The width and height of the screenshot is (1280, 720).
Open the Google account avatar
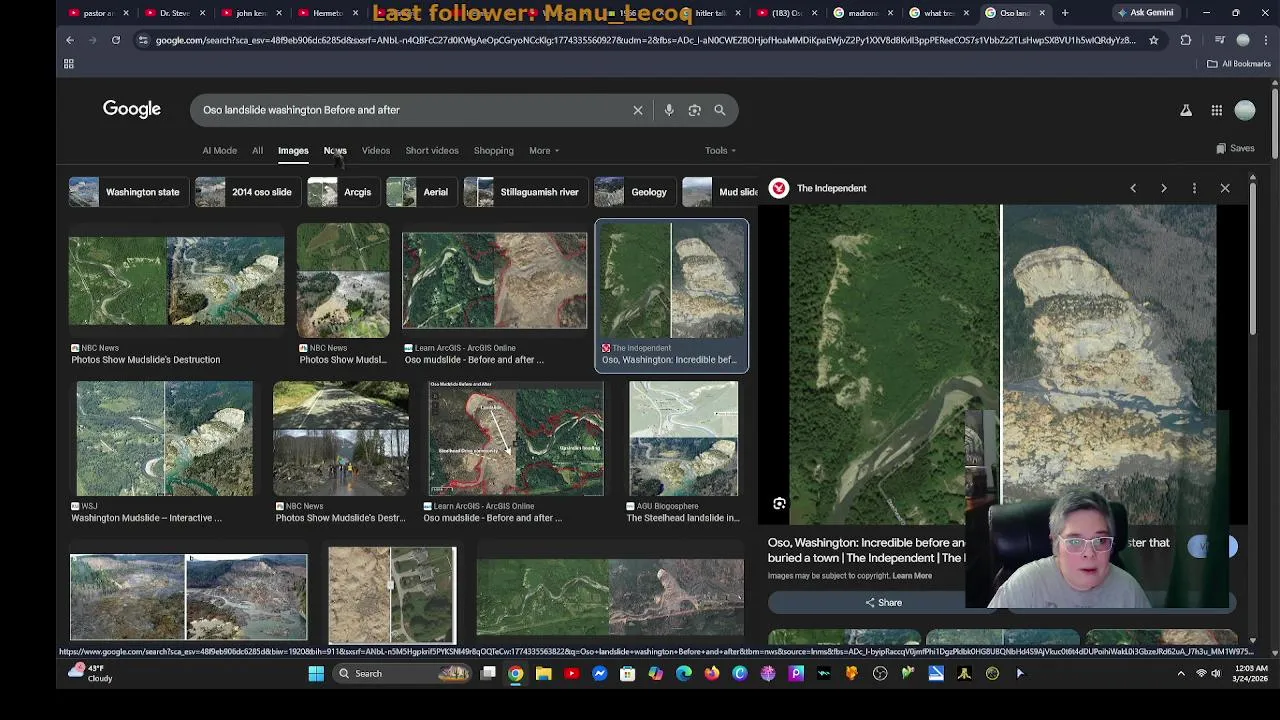(x=1245, y=110)
